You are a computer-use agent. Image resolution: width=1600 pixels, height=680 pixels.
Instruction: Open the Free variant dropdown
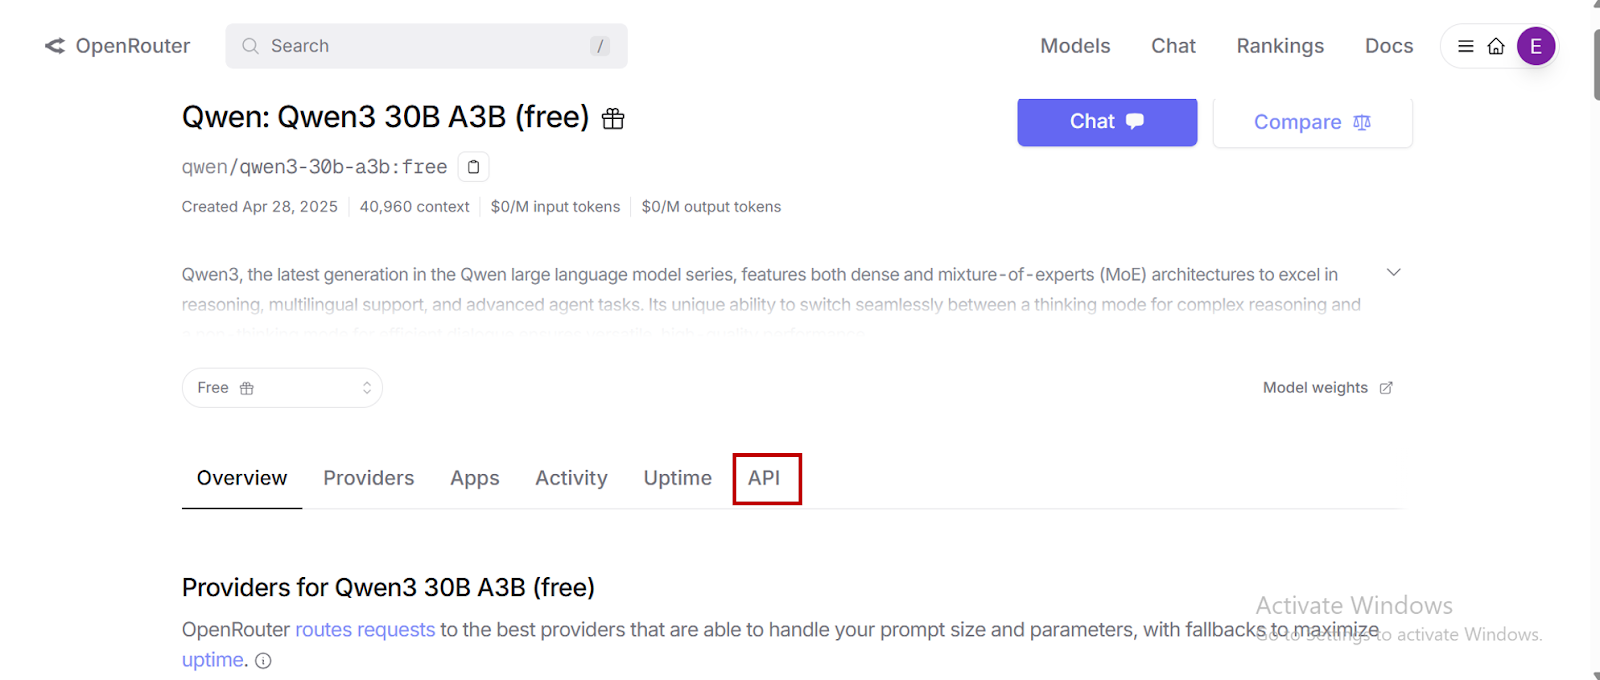tap(282, 388)
